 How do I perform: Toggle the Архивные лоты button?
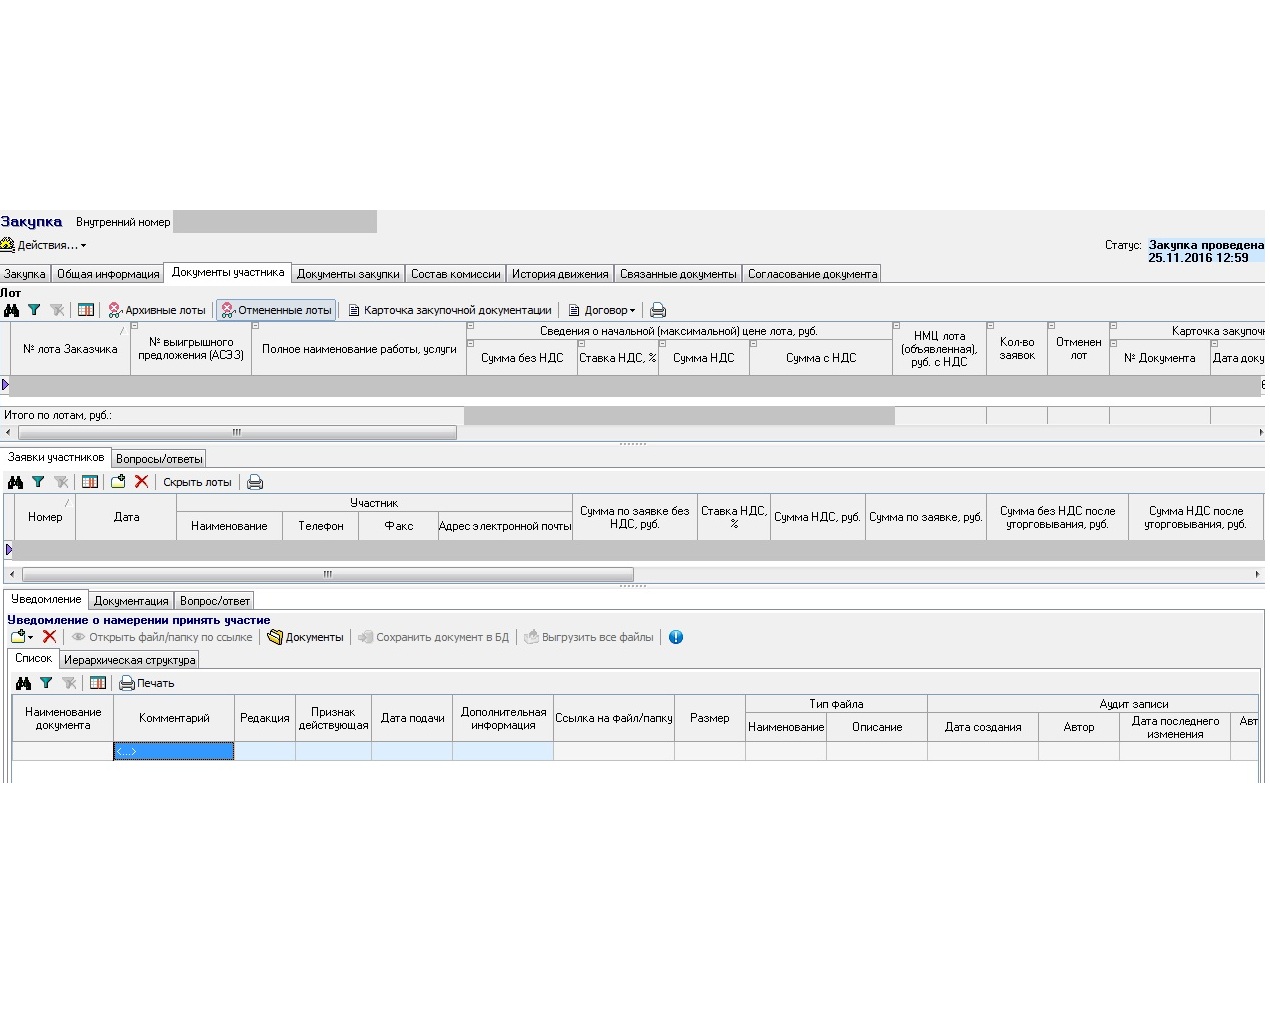(x=157, y=310)
